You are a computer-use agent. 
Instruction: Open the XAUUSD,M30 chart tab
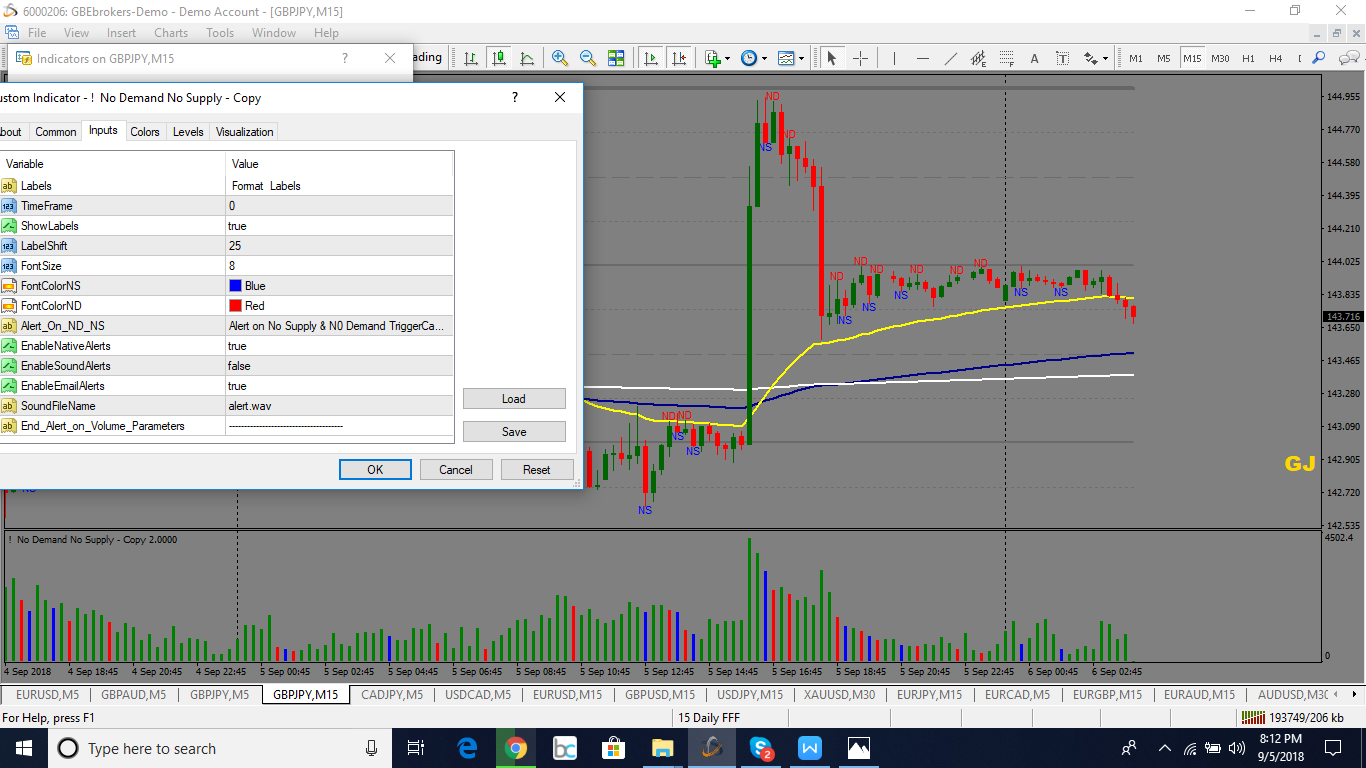(838, 694)
